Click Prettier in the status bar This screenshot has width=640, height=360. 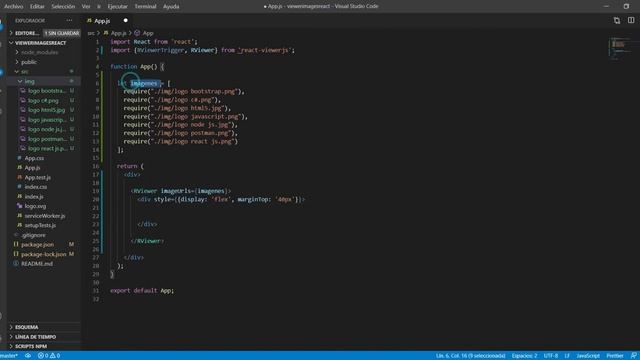(x=615, y=356)
